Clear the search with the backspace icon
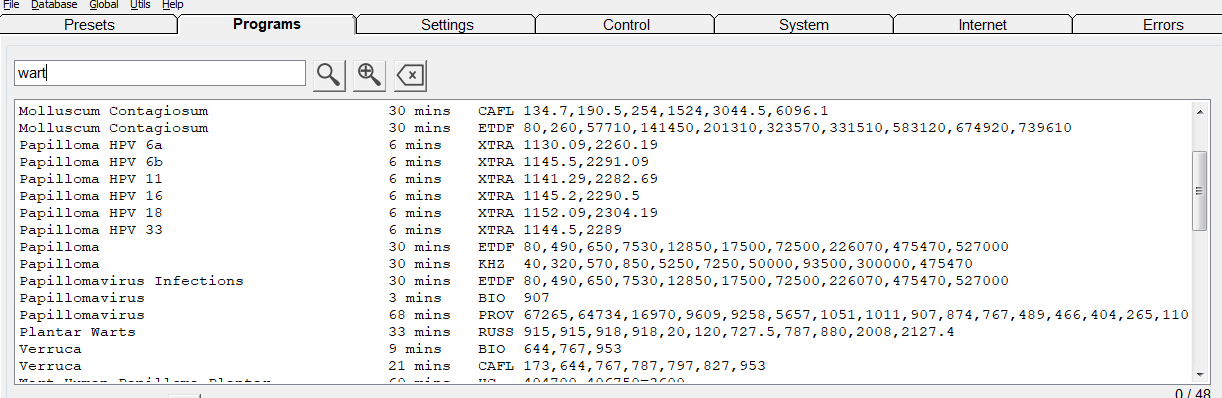 pyautogui.click(x=410, y=74)
